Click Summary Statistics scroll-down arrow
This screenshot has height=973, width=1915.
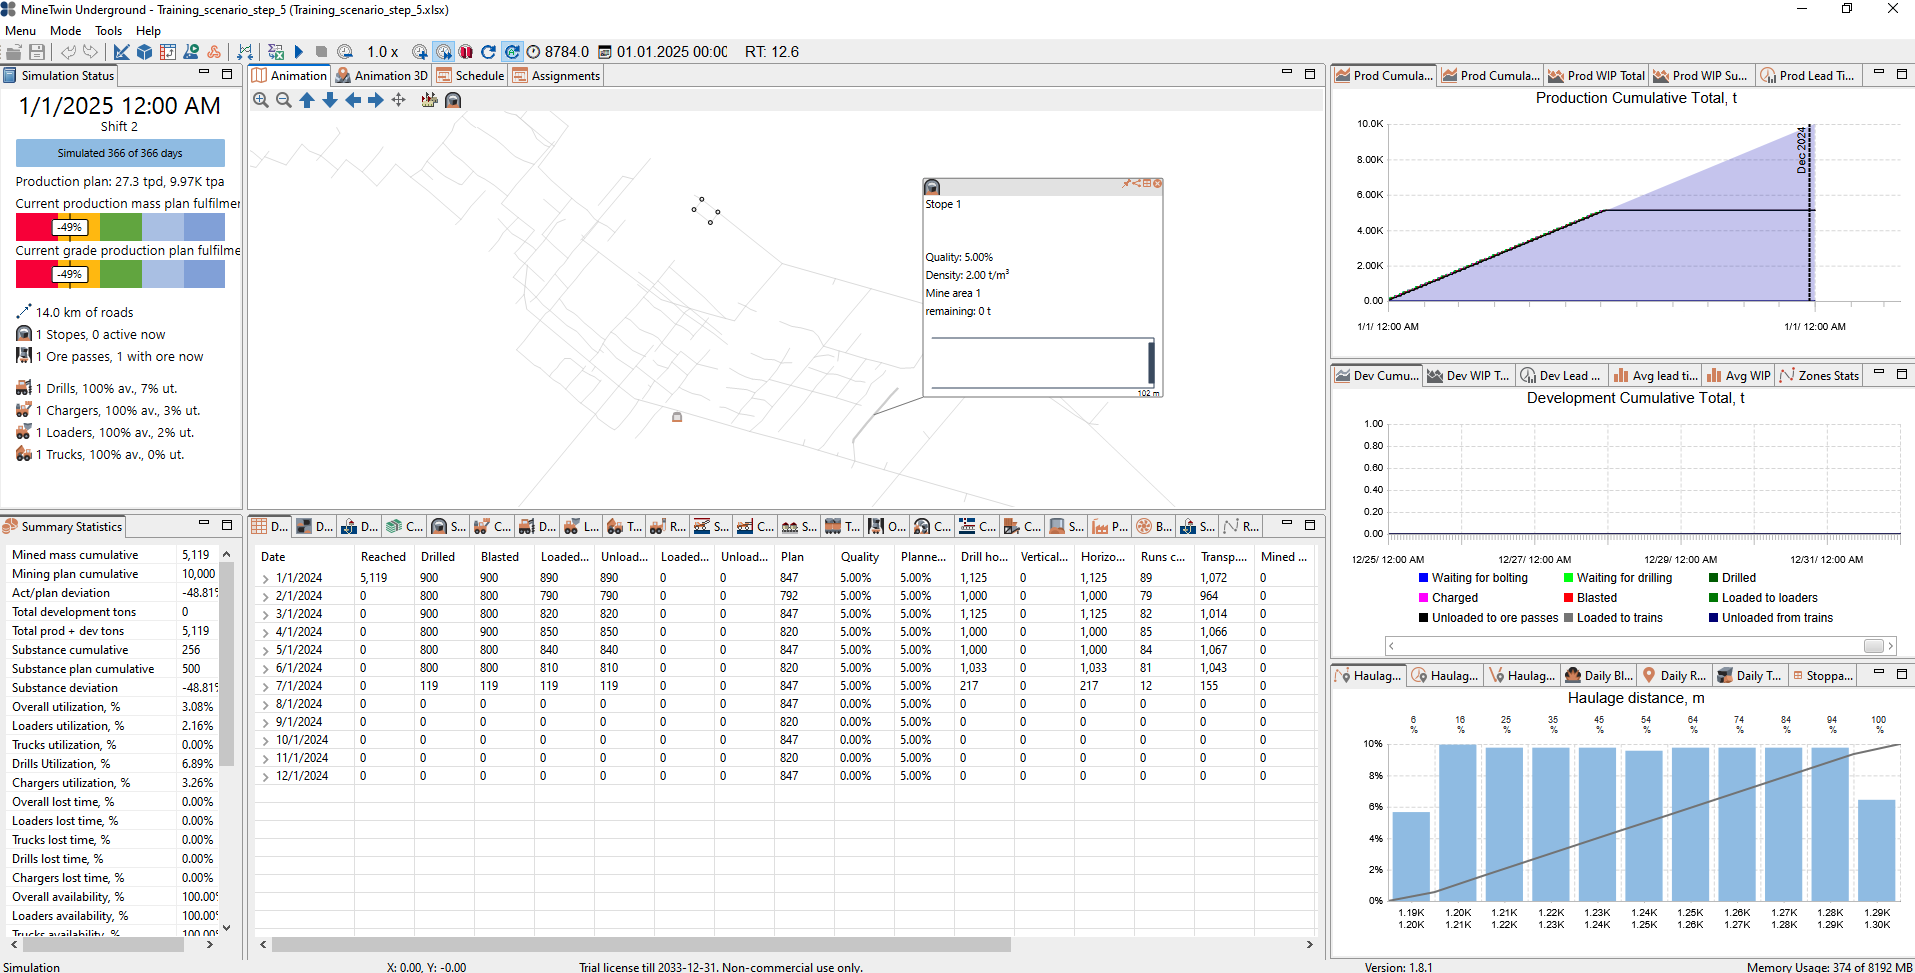click(x=227, y=928)
